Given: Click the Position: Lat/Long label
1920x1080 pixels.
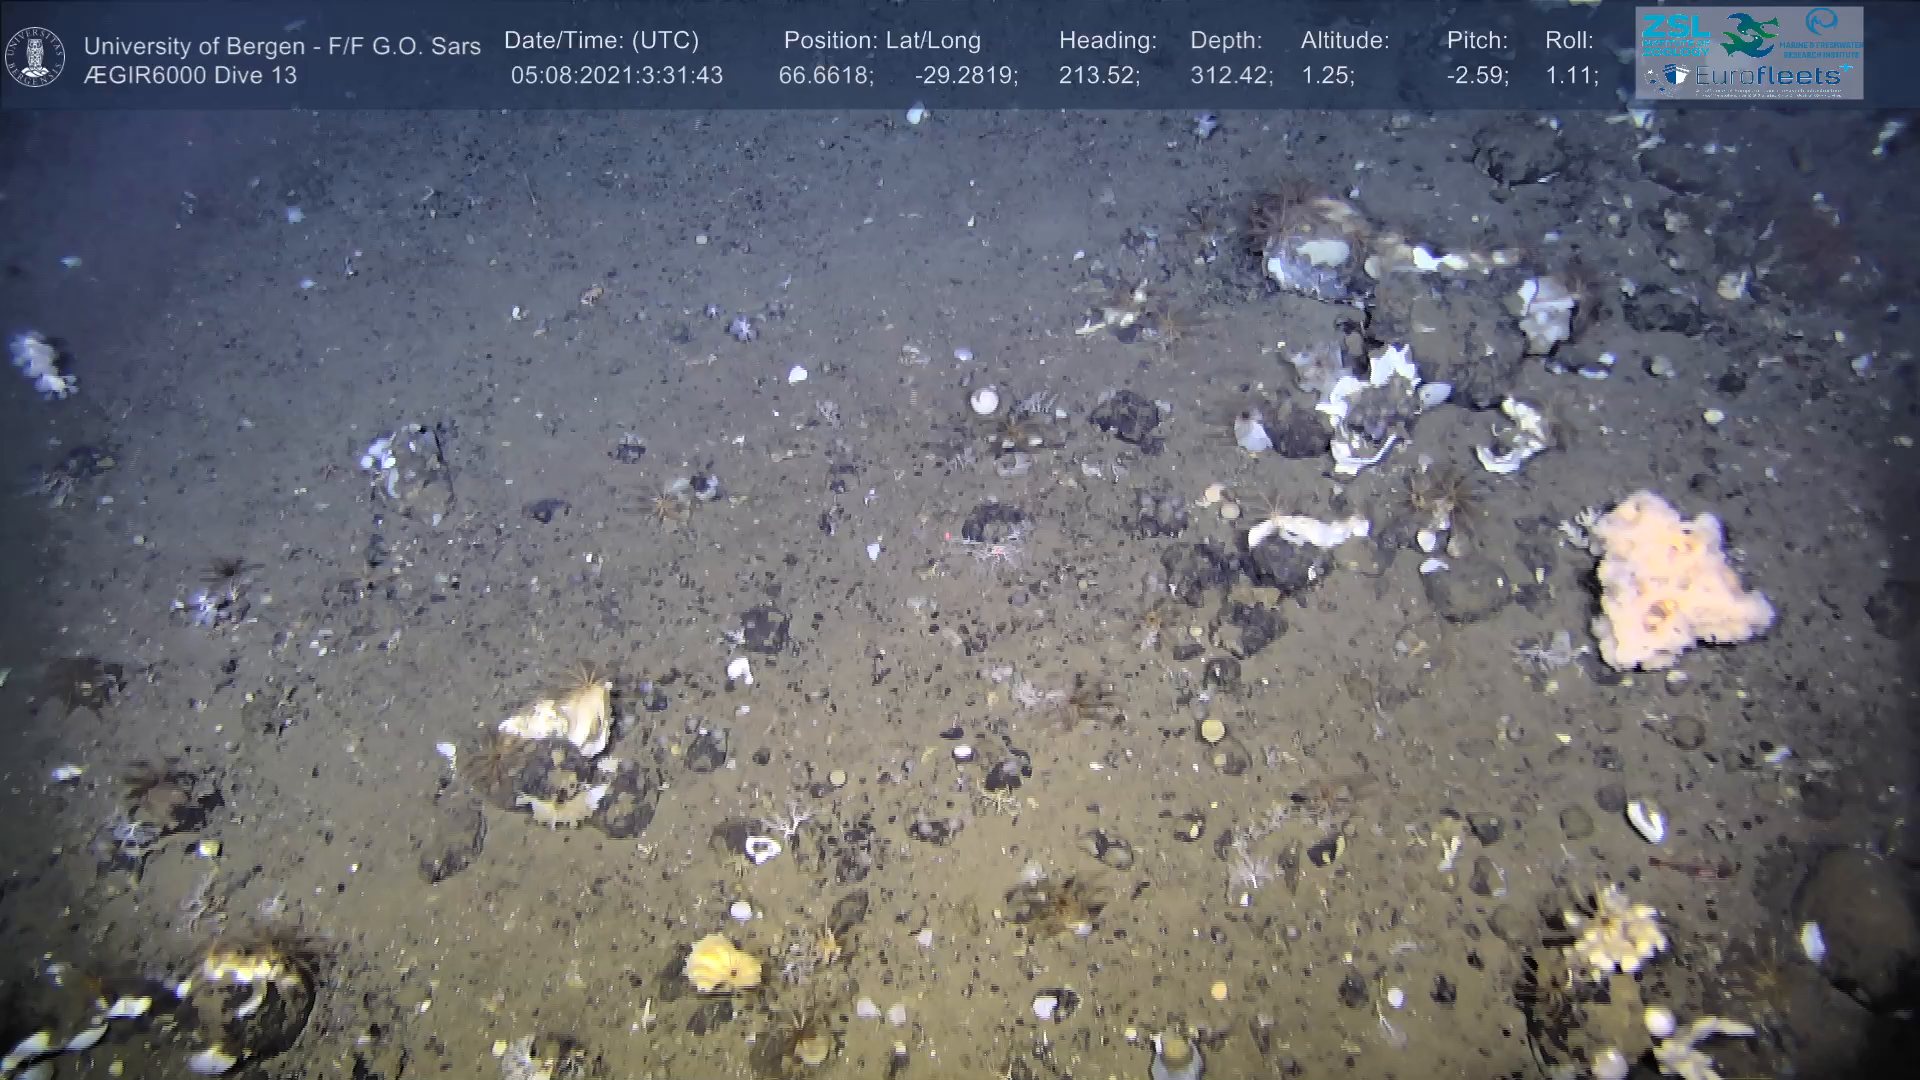Looking at the screenshot, I should (x=882, y=41).
